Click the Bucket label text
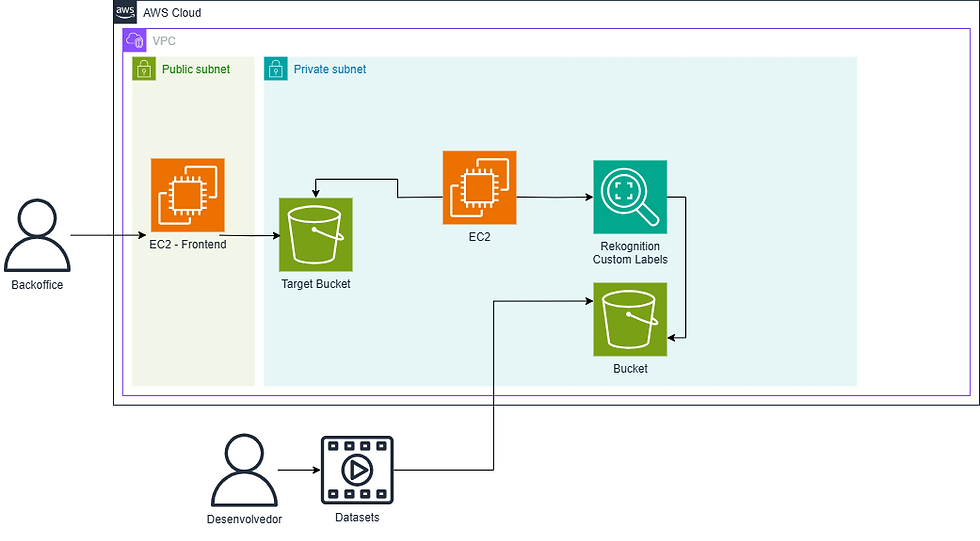The height and width of the screenshot is (541, 980). 630,369
